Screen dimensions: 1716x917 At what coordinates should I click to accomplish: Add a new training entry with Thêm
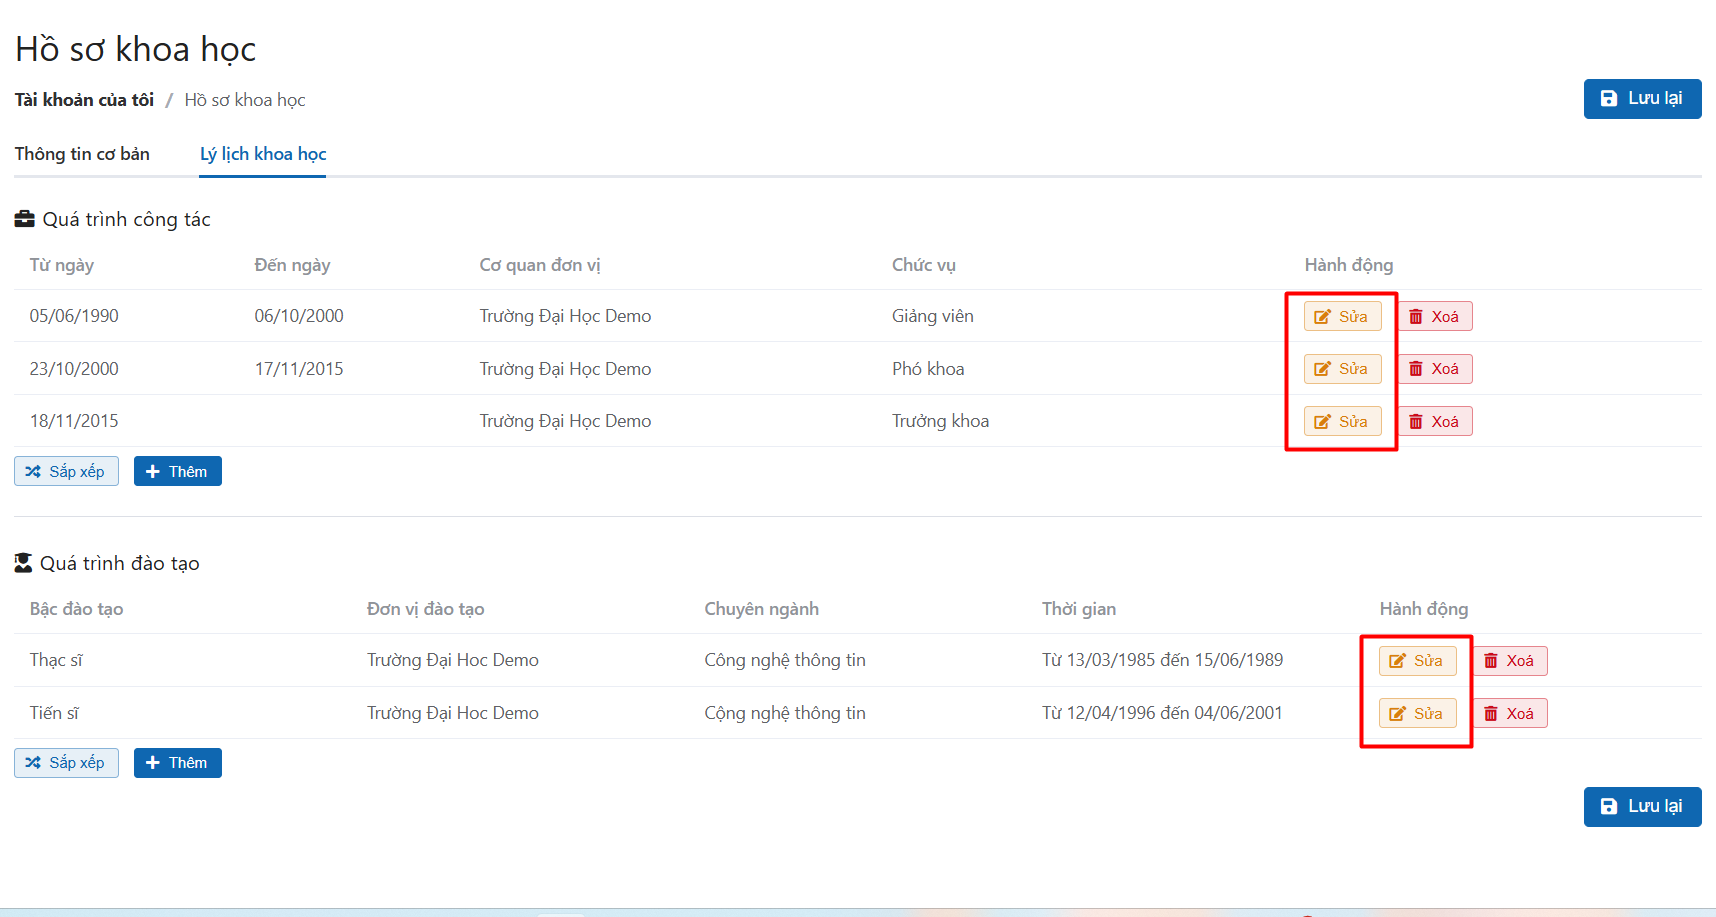coord(177,763)
